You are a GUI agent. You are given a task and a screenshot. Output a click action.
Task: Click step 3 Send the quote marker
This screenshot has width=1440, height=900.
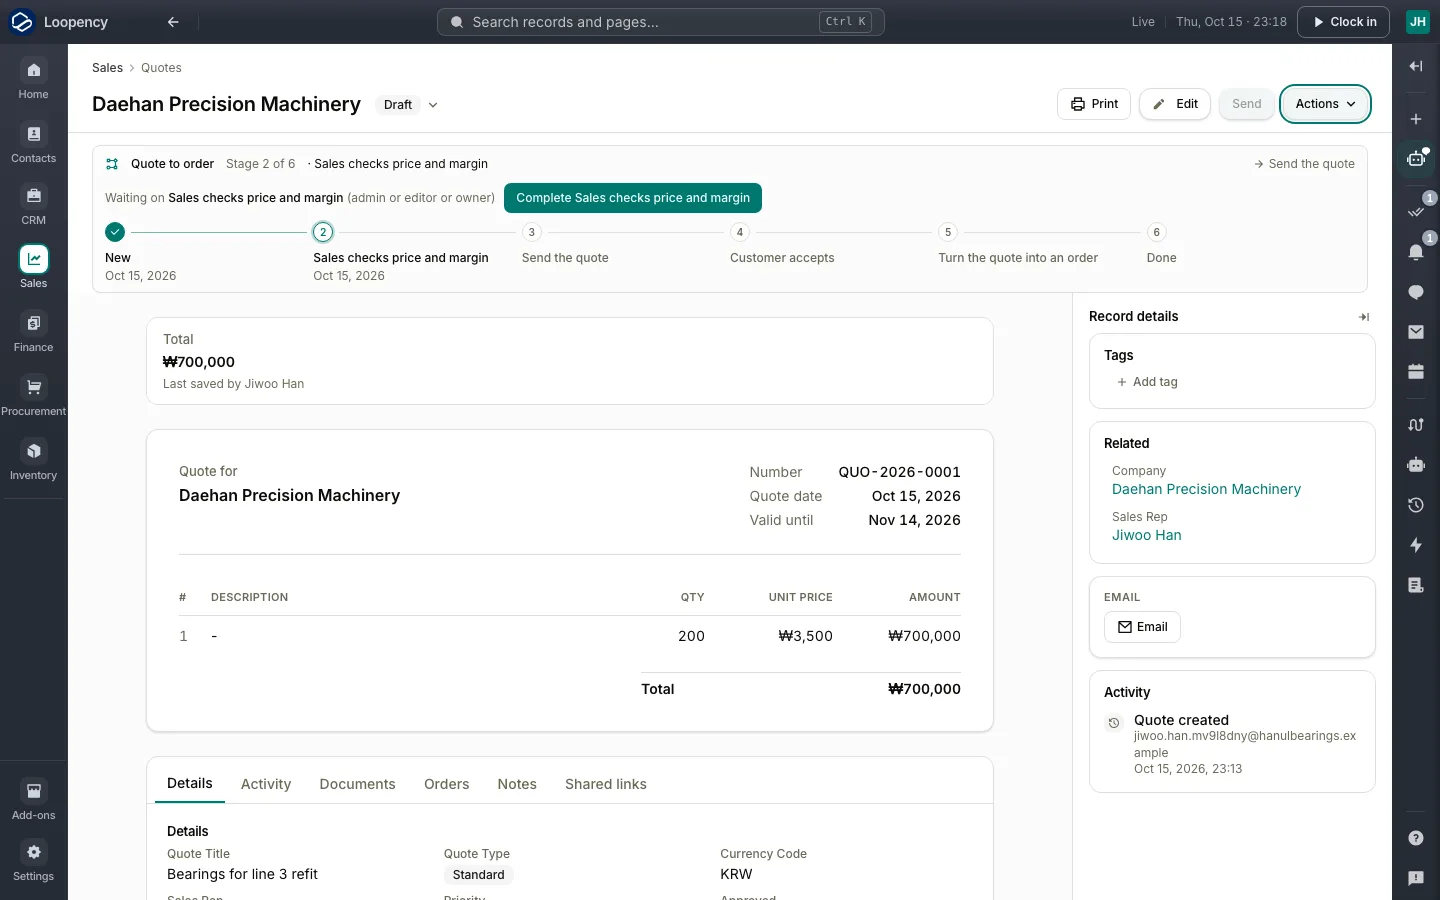[531, 232]
